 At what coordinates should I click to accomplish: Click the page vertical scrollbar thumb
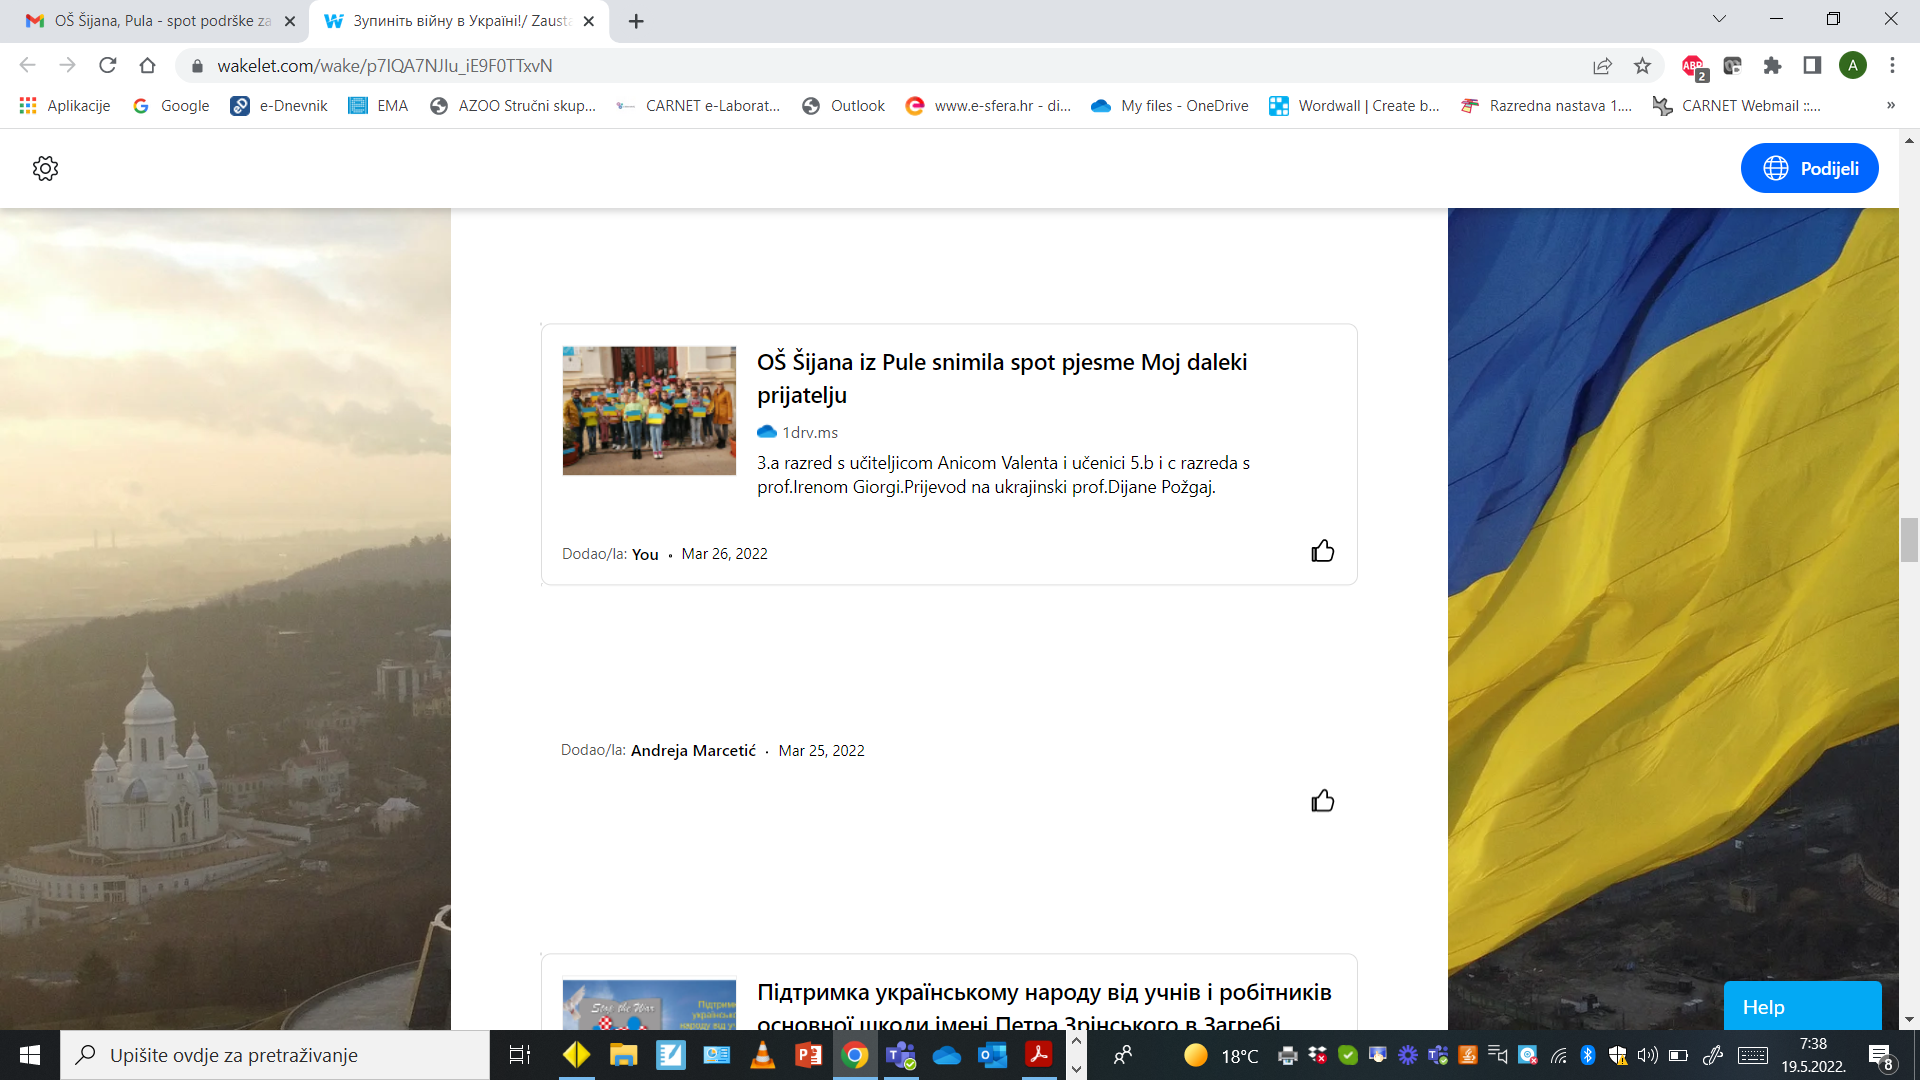(x=1909, y=540)
